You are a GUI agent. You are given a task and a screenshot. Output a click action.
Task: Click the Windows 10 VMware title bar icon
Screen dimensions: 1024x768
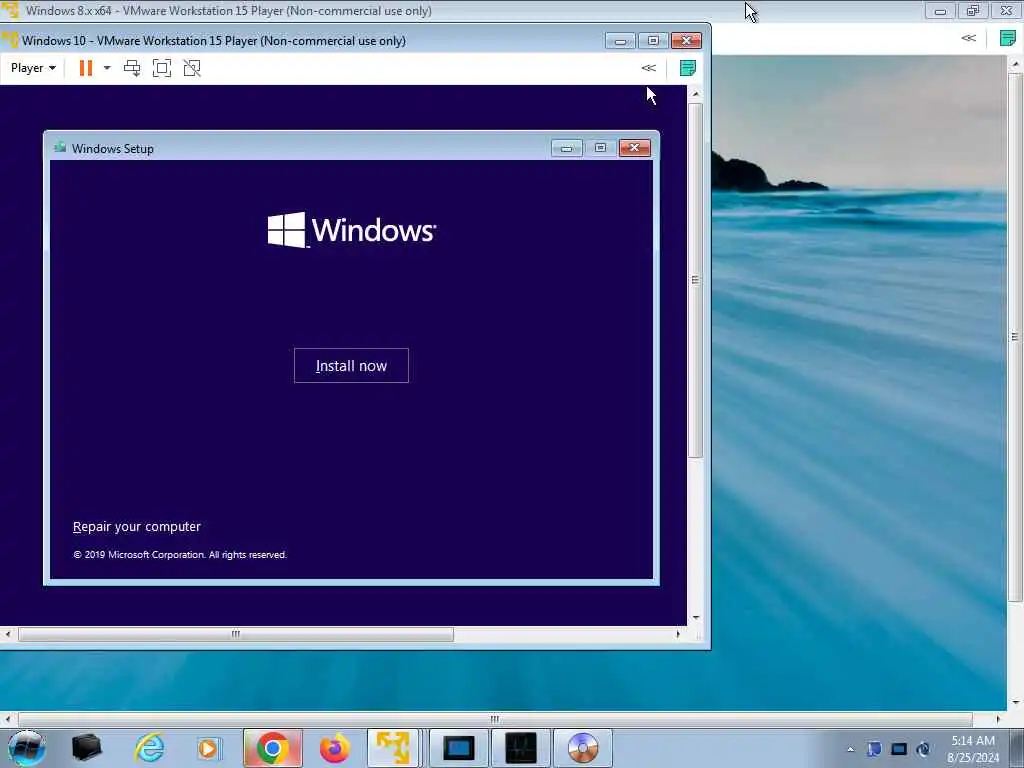point(10,40)
